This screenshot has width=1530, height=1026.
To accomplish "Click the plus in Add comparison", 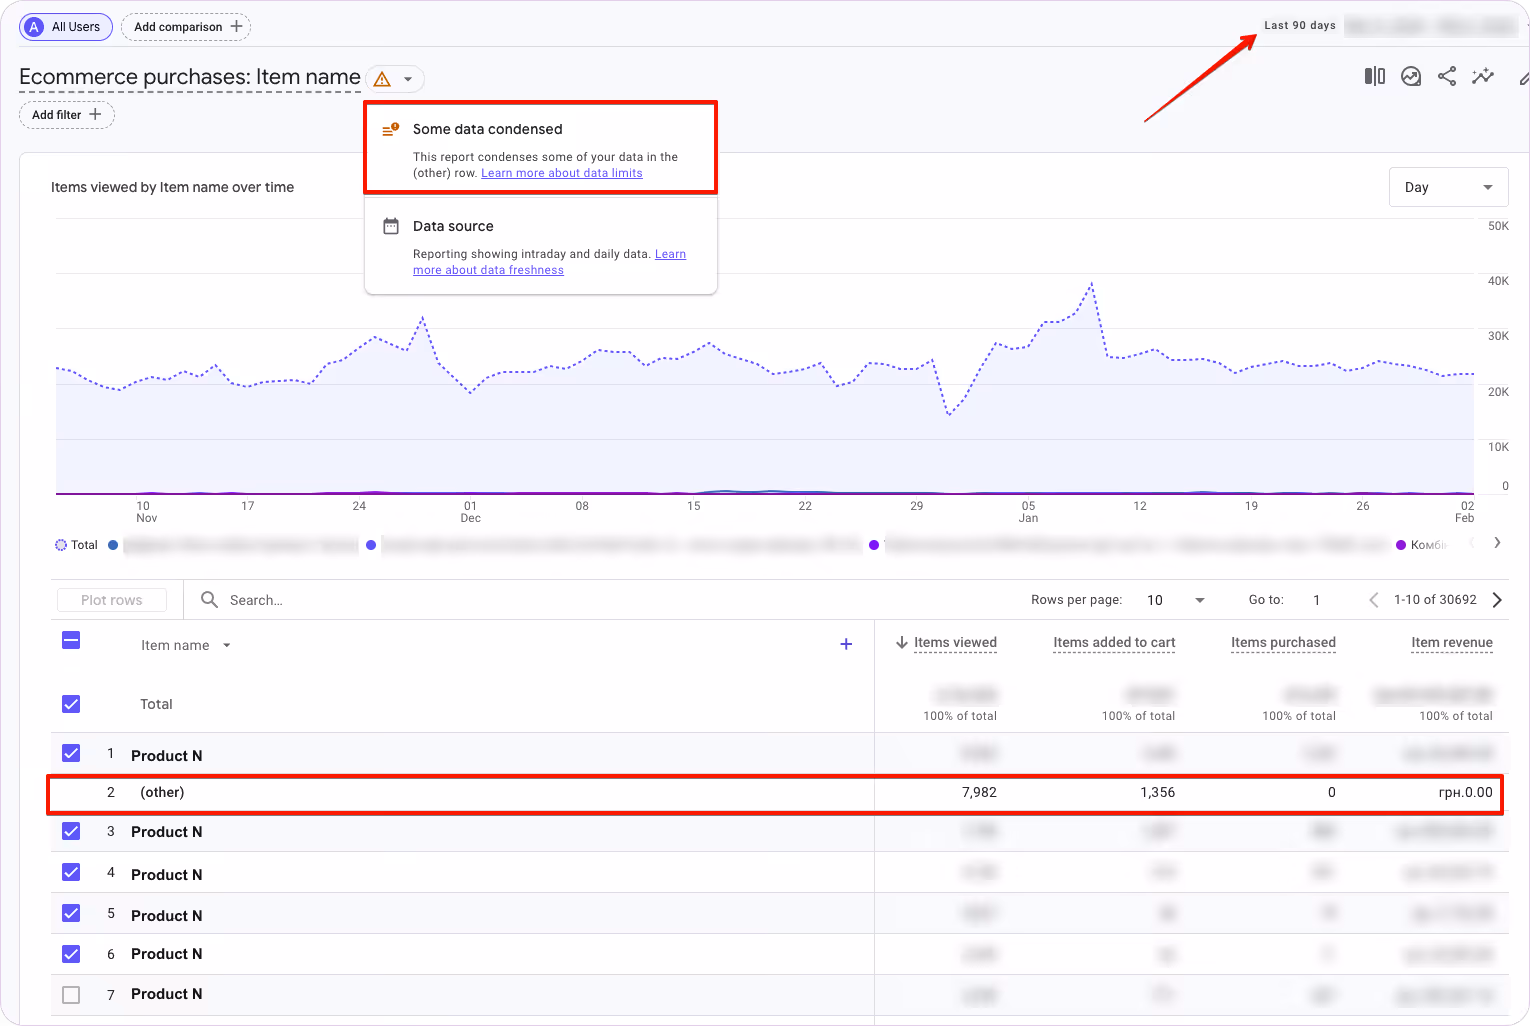I will [237, 26].
